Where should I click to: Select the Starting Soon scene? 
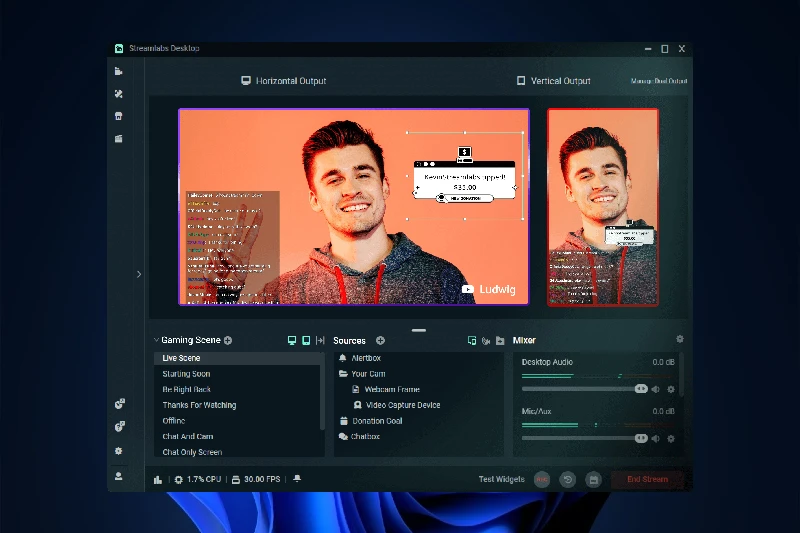(187, 374)
